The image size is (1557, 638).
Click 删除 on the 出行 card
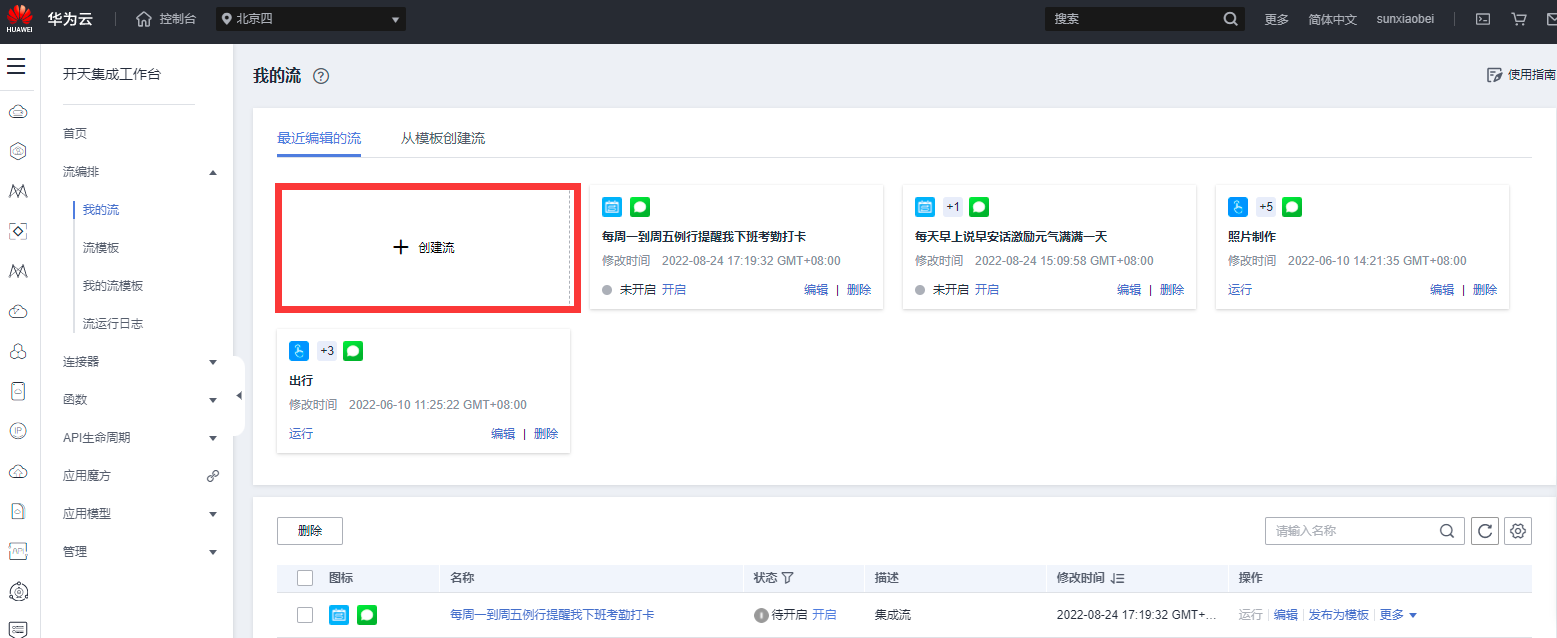tap(546, 433)
